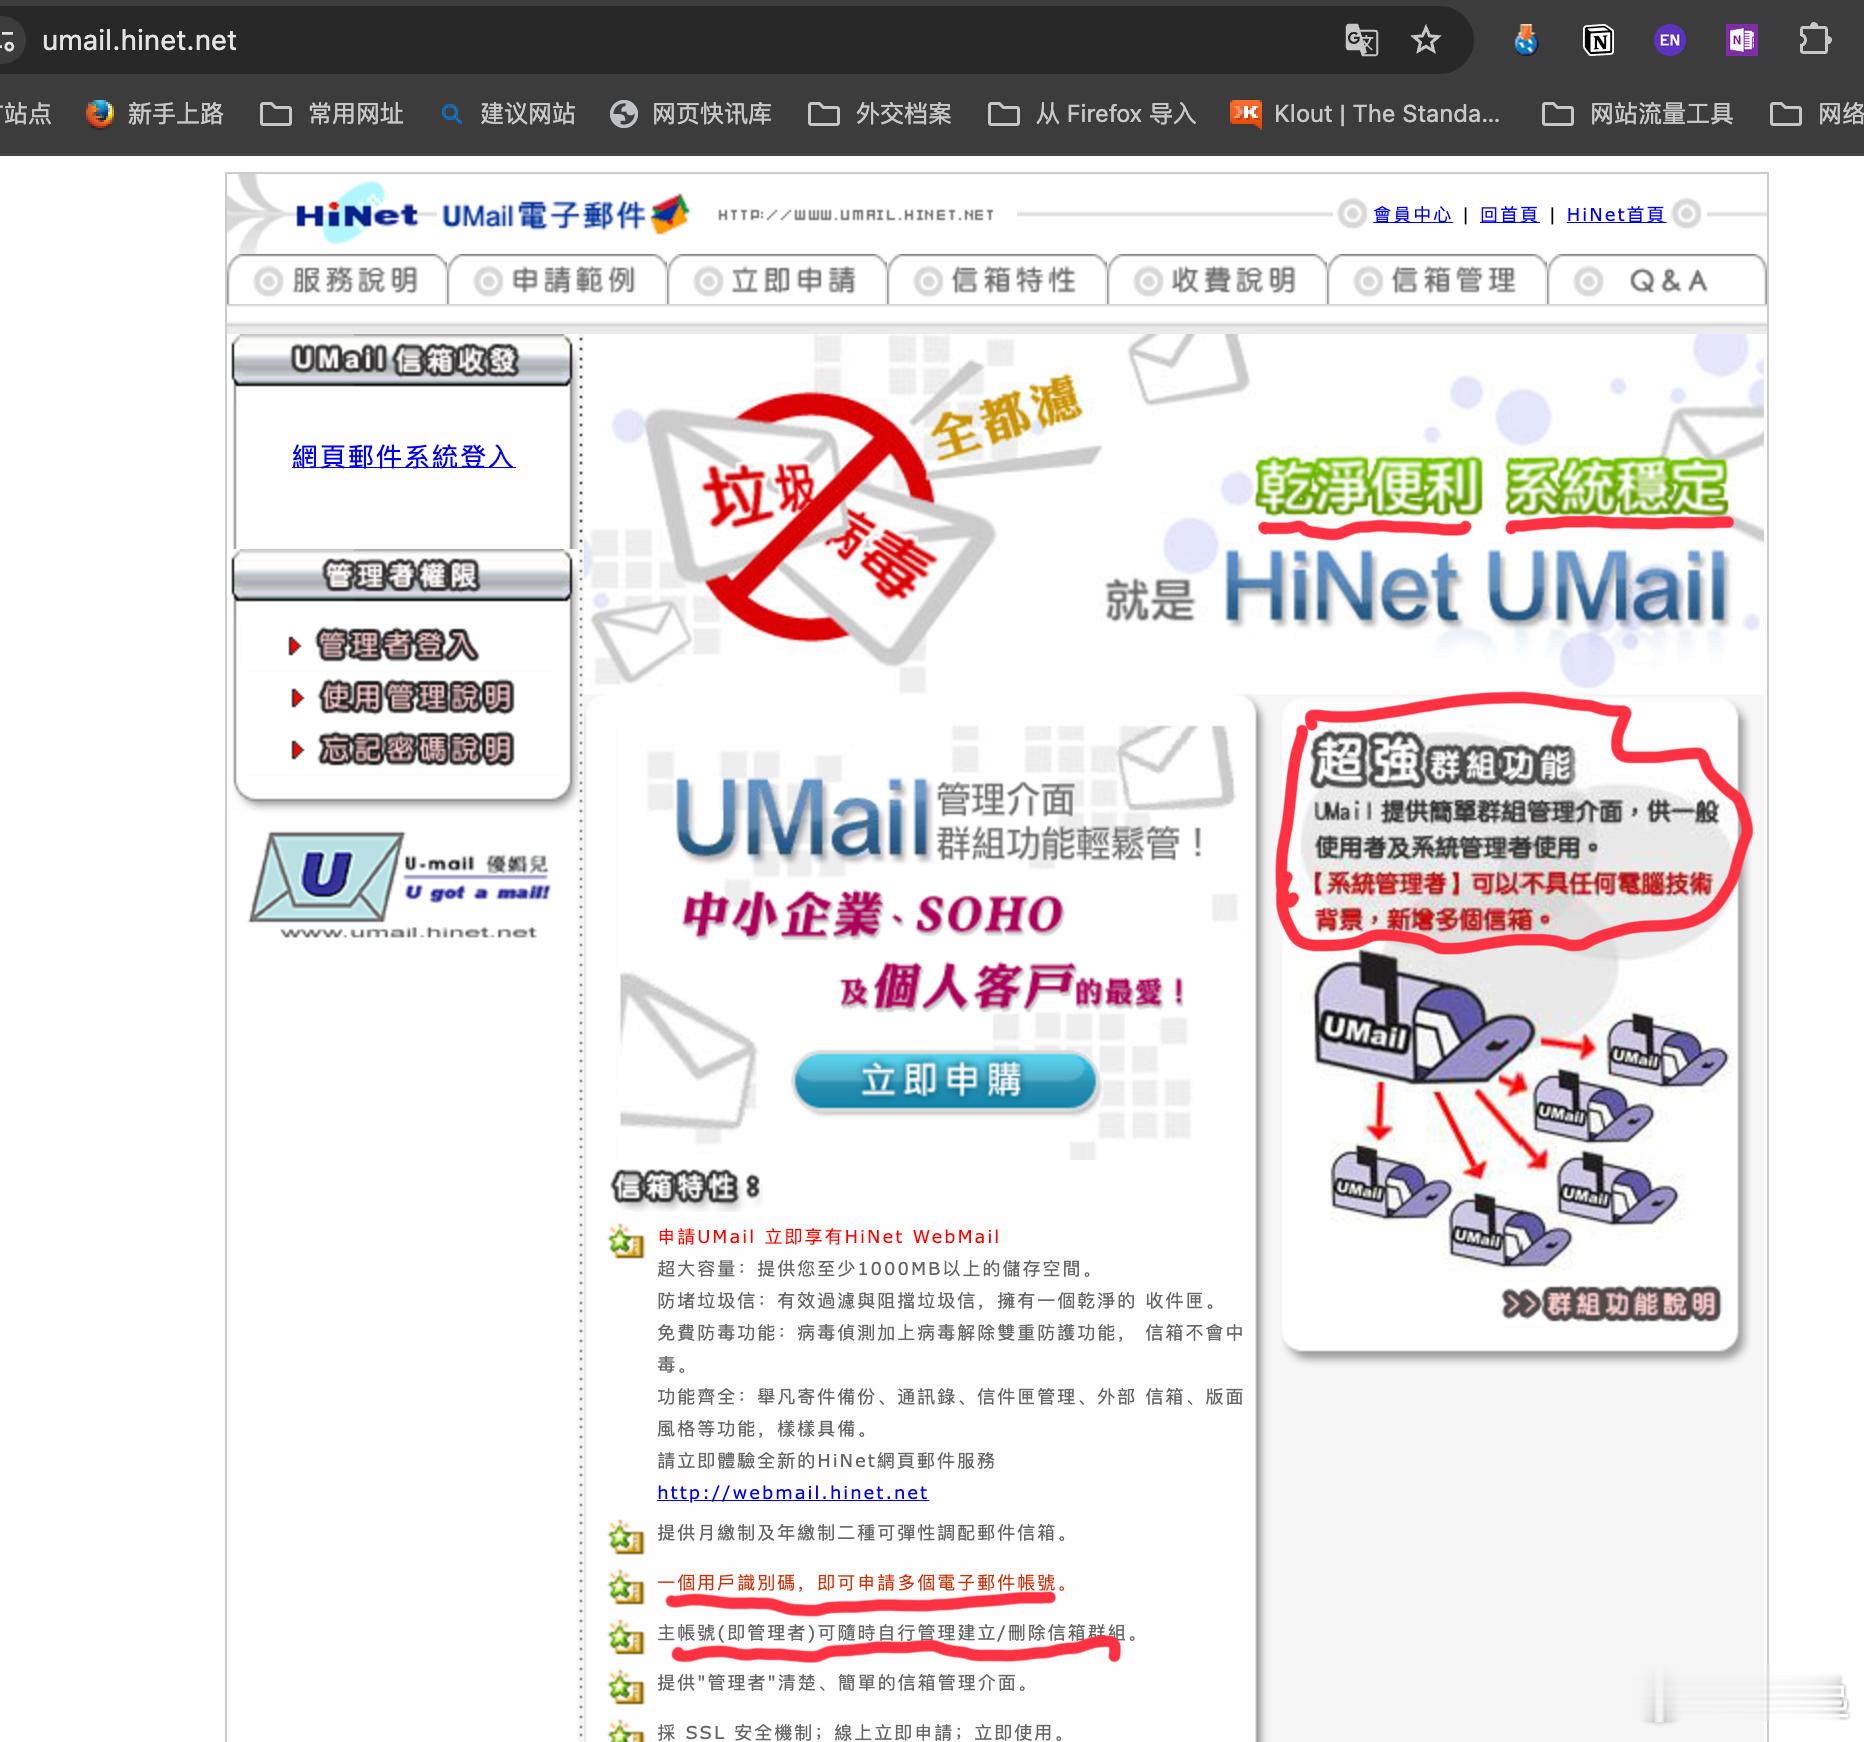Open the 建议网站 bookmark
The width and height of the screenshot is (1864, 1742).
tap(508, 114)
